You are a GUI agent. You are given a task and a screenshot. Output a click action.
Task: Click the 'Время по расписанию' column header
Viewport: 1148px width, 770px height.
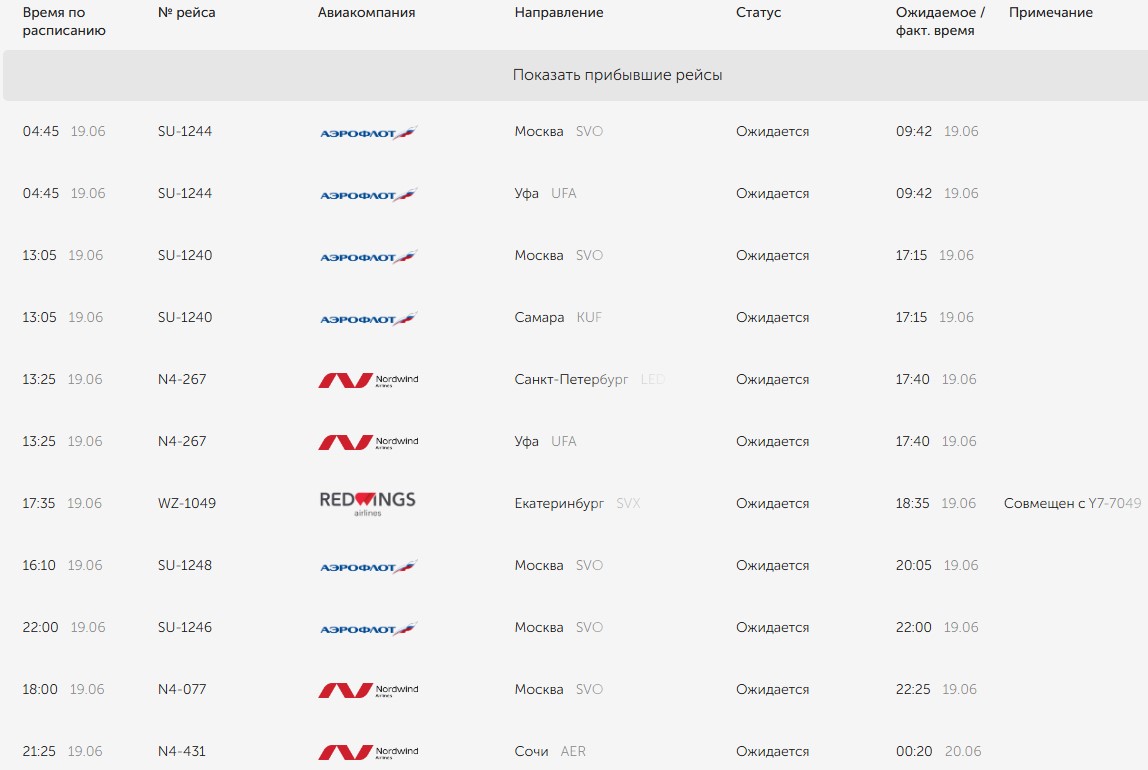[64, 21]
